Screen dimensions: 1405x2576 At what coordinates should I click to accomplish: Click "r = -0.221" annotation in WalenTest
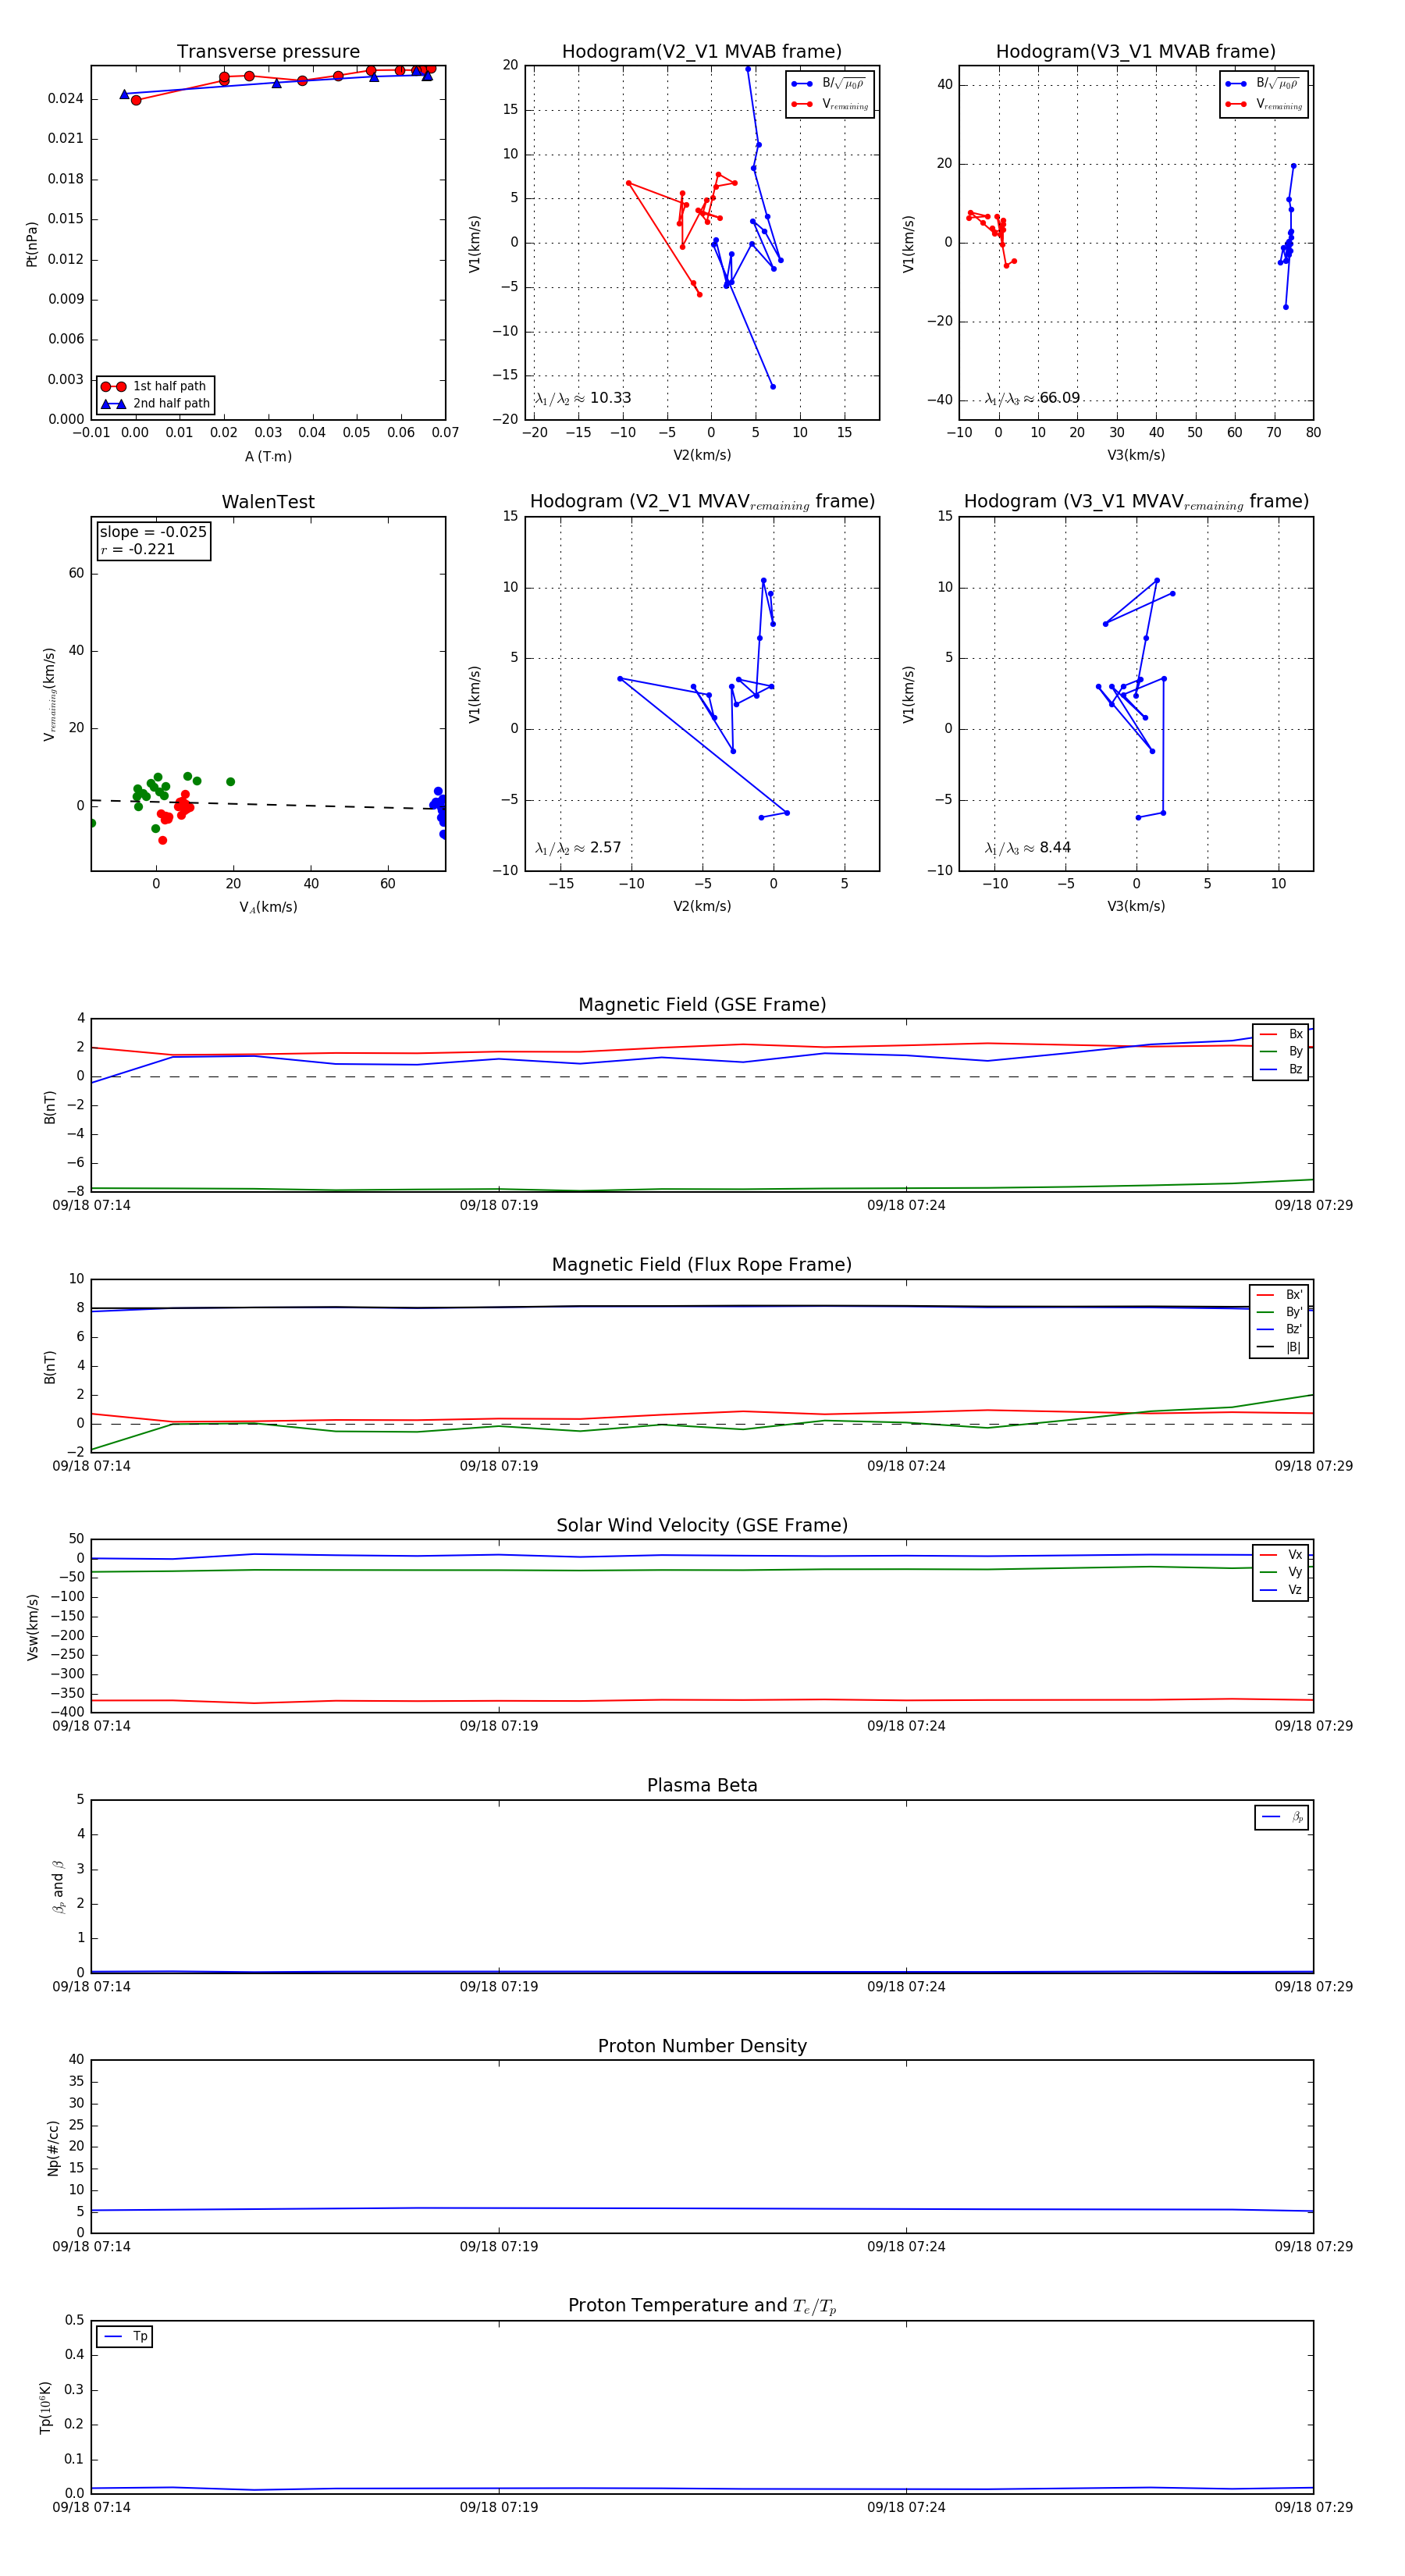click(138, 549)
